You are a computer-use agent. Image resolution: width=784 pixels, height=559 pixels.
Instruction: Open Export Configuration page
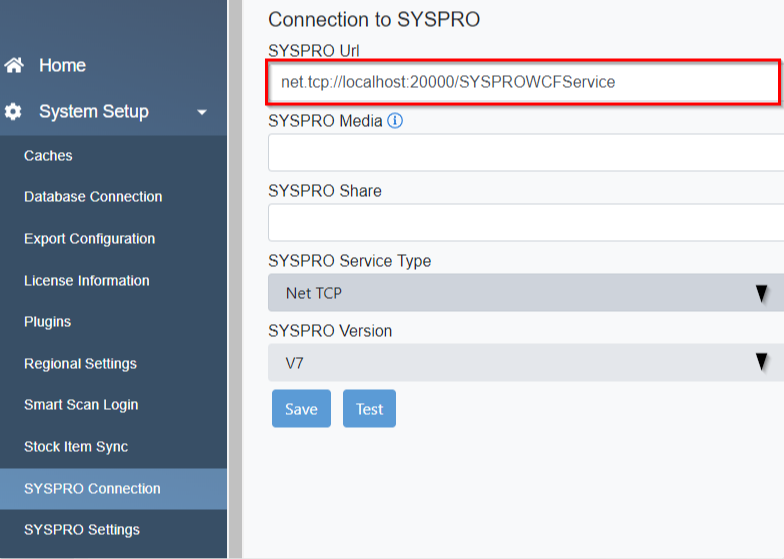tap(90, 238)
